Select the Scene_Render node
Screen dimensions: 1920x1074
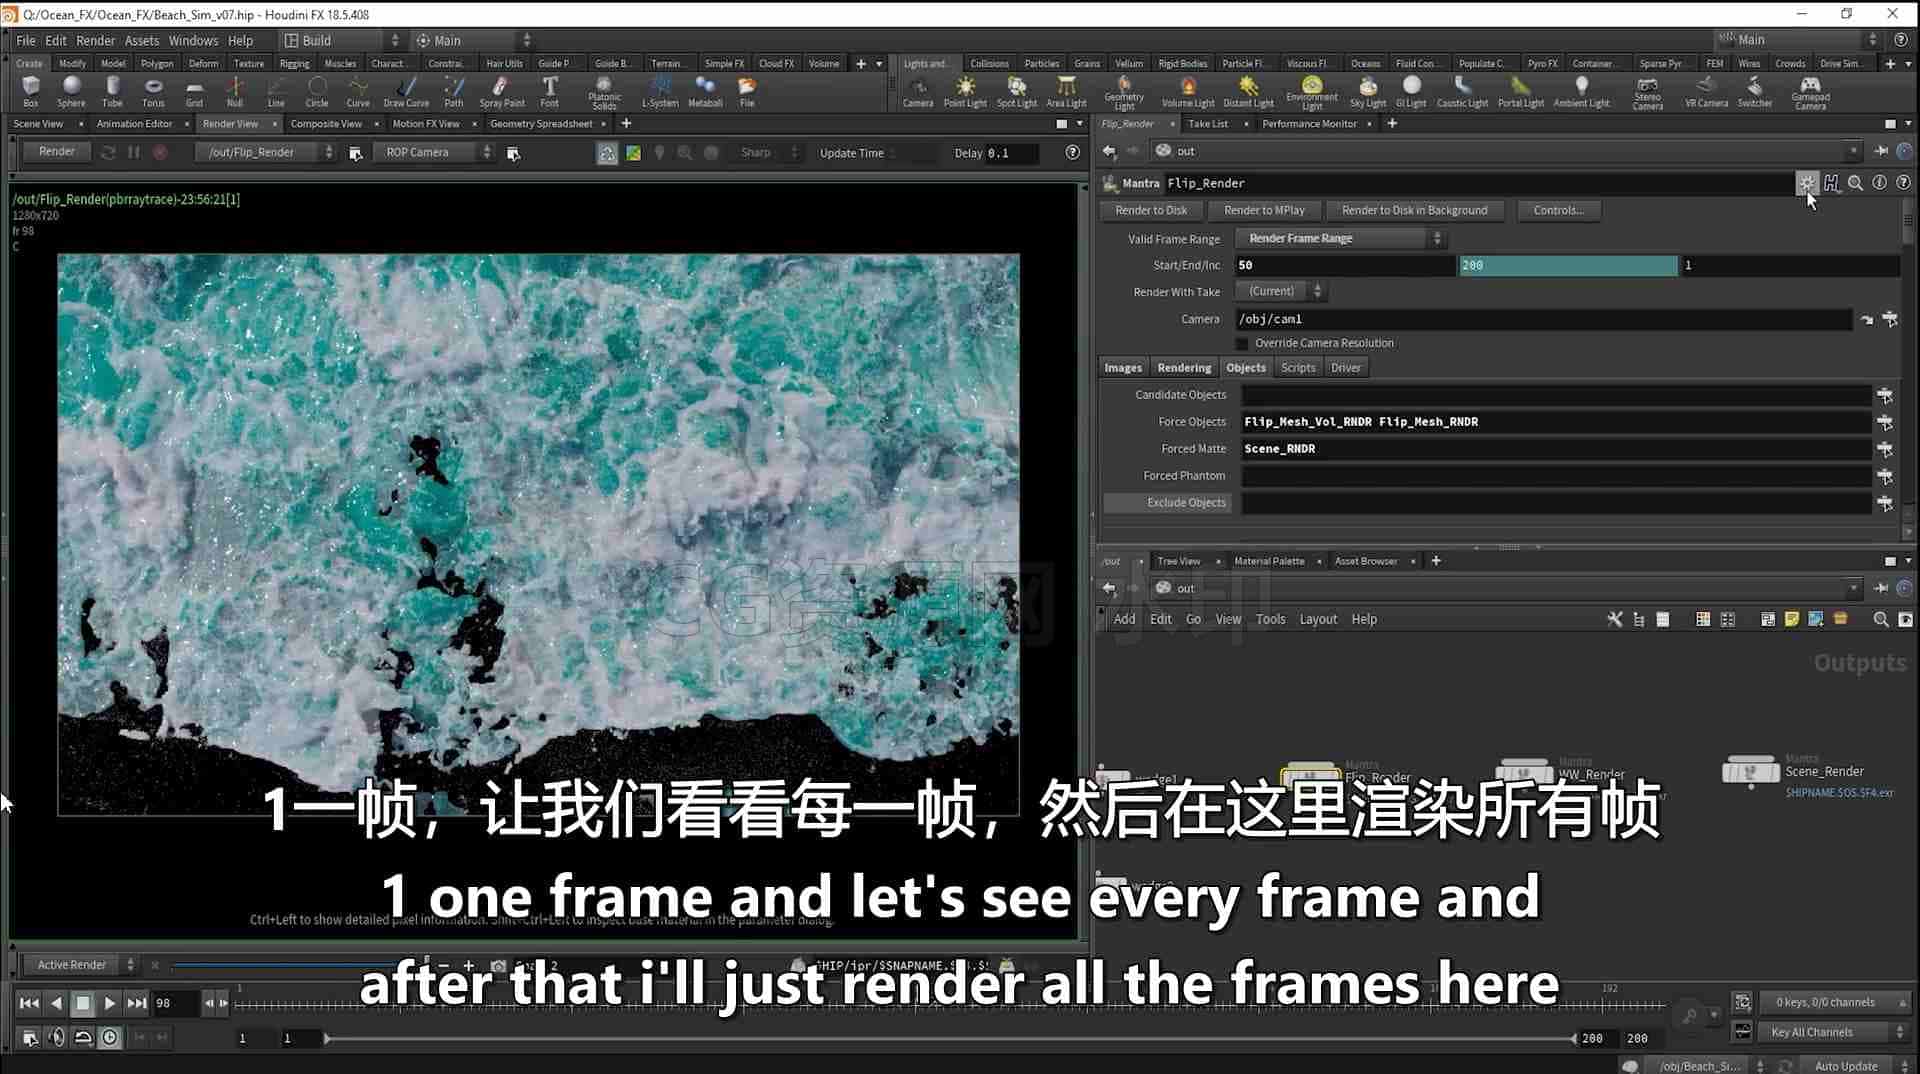1750,771
